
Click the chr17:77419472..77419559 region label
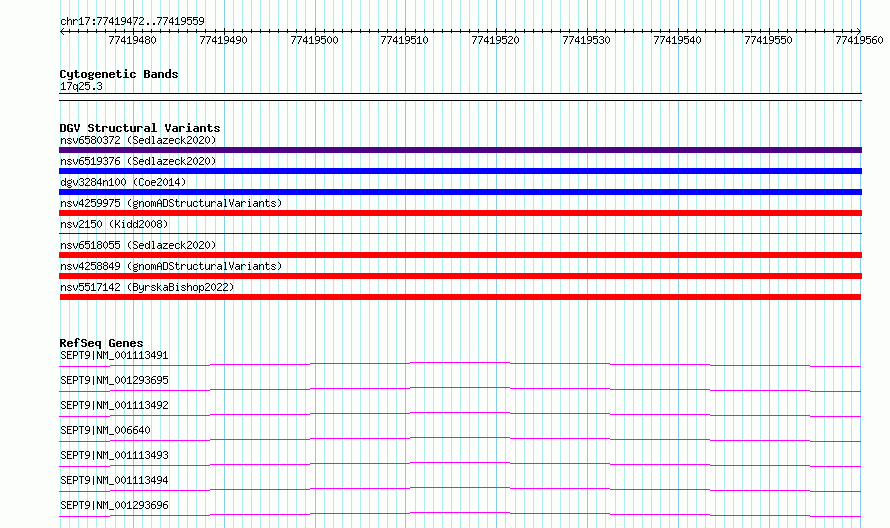click(132, 21)
